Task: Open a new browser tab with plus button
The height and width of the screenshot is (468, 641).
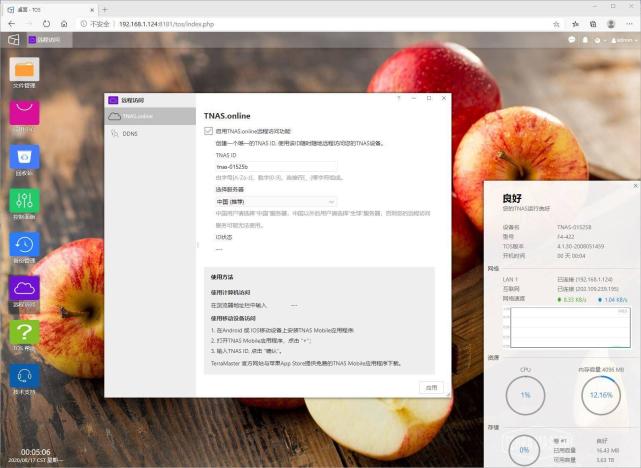Action: click(105, 9)
